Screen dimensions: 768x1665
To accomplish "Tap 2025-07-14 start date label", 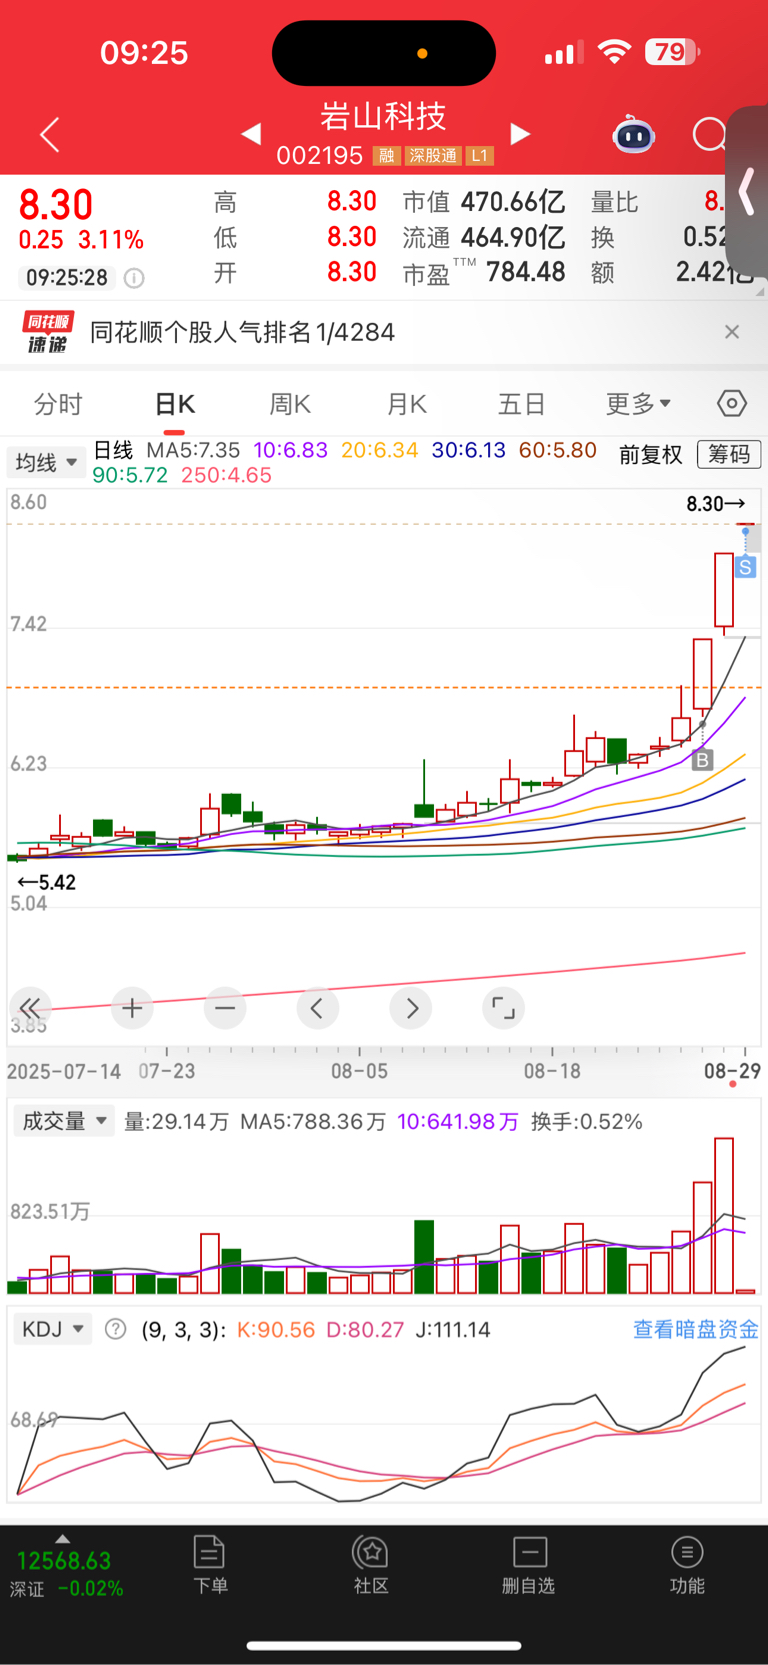I will (64, 1071).
